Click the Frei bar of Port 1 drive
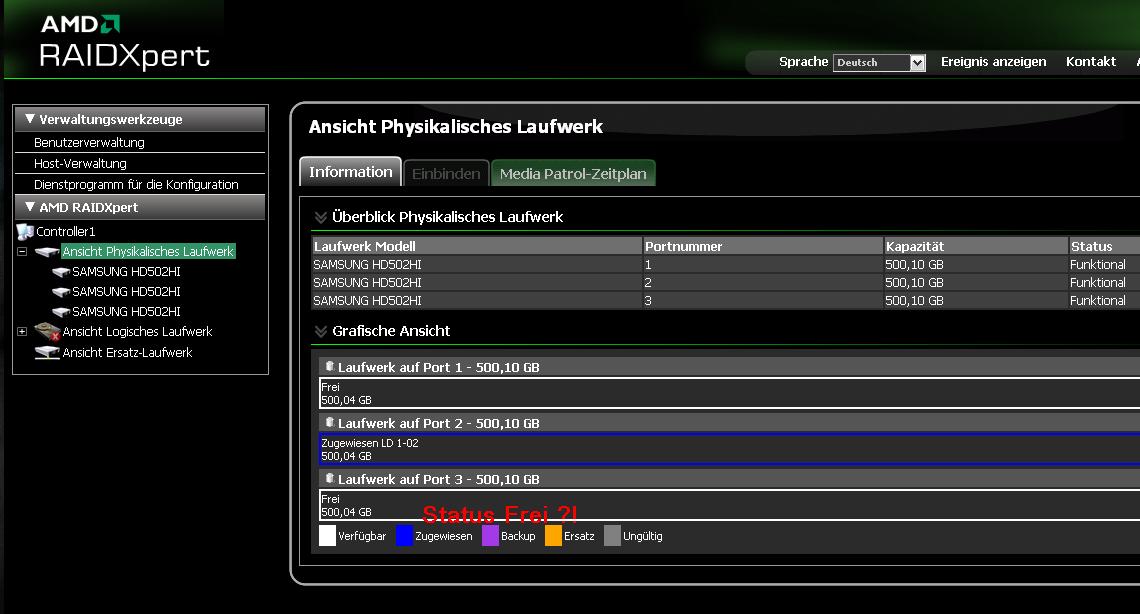Screen dimensions: 1140x614 click(x=729, y=393)
